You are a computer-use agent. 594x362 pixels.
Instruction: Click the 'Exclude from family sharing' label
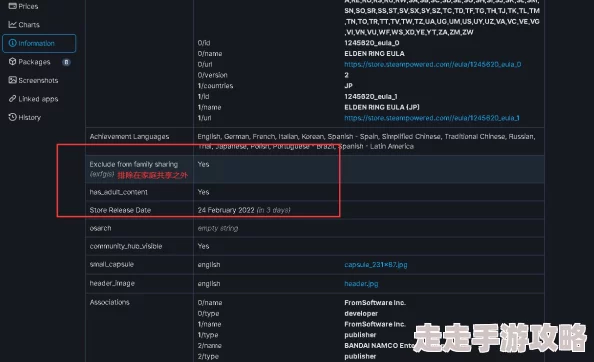pyautogui.click(x=134, y=164)
